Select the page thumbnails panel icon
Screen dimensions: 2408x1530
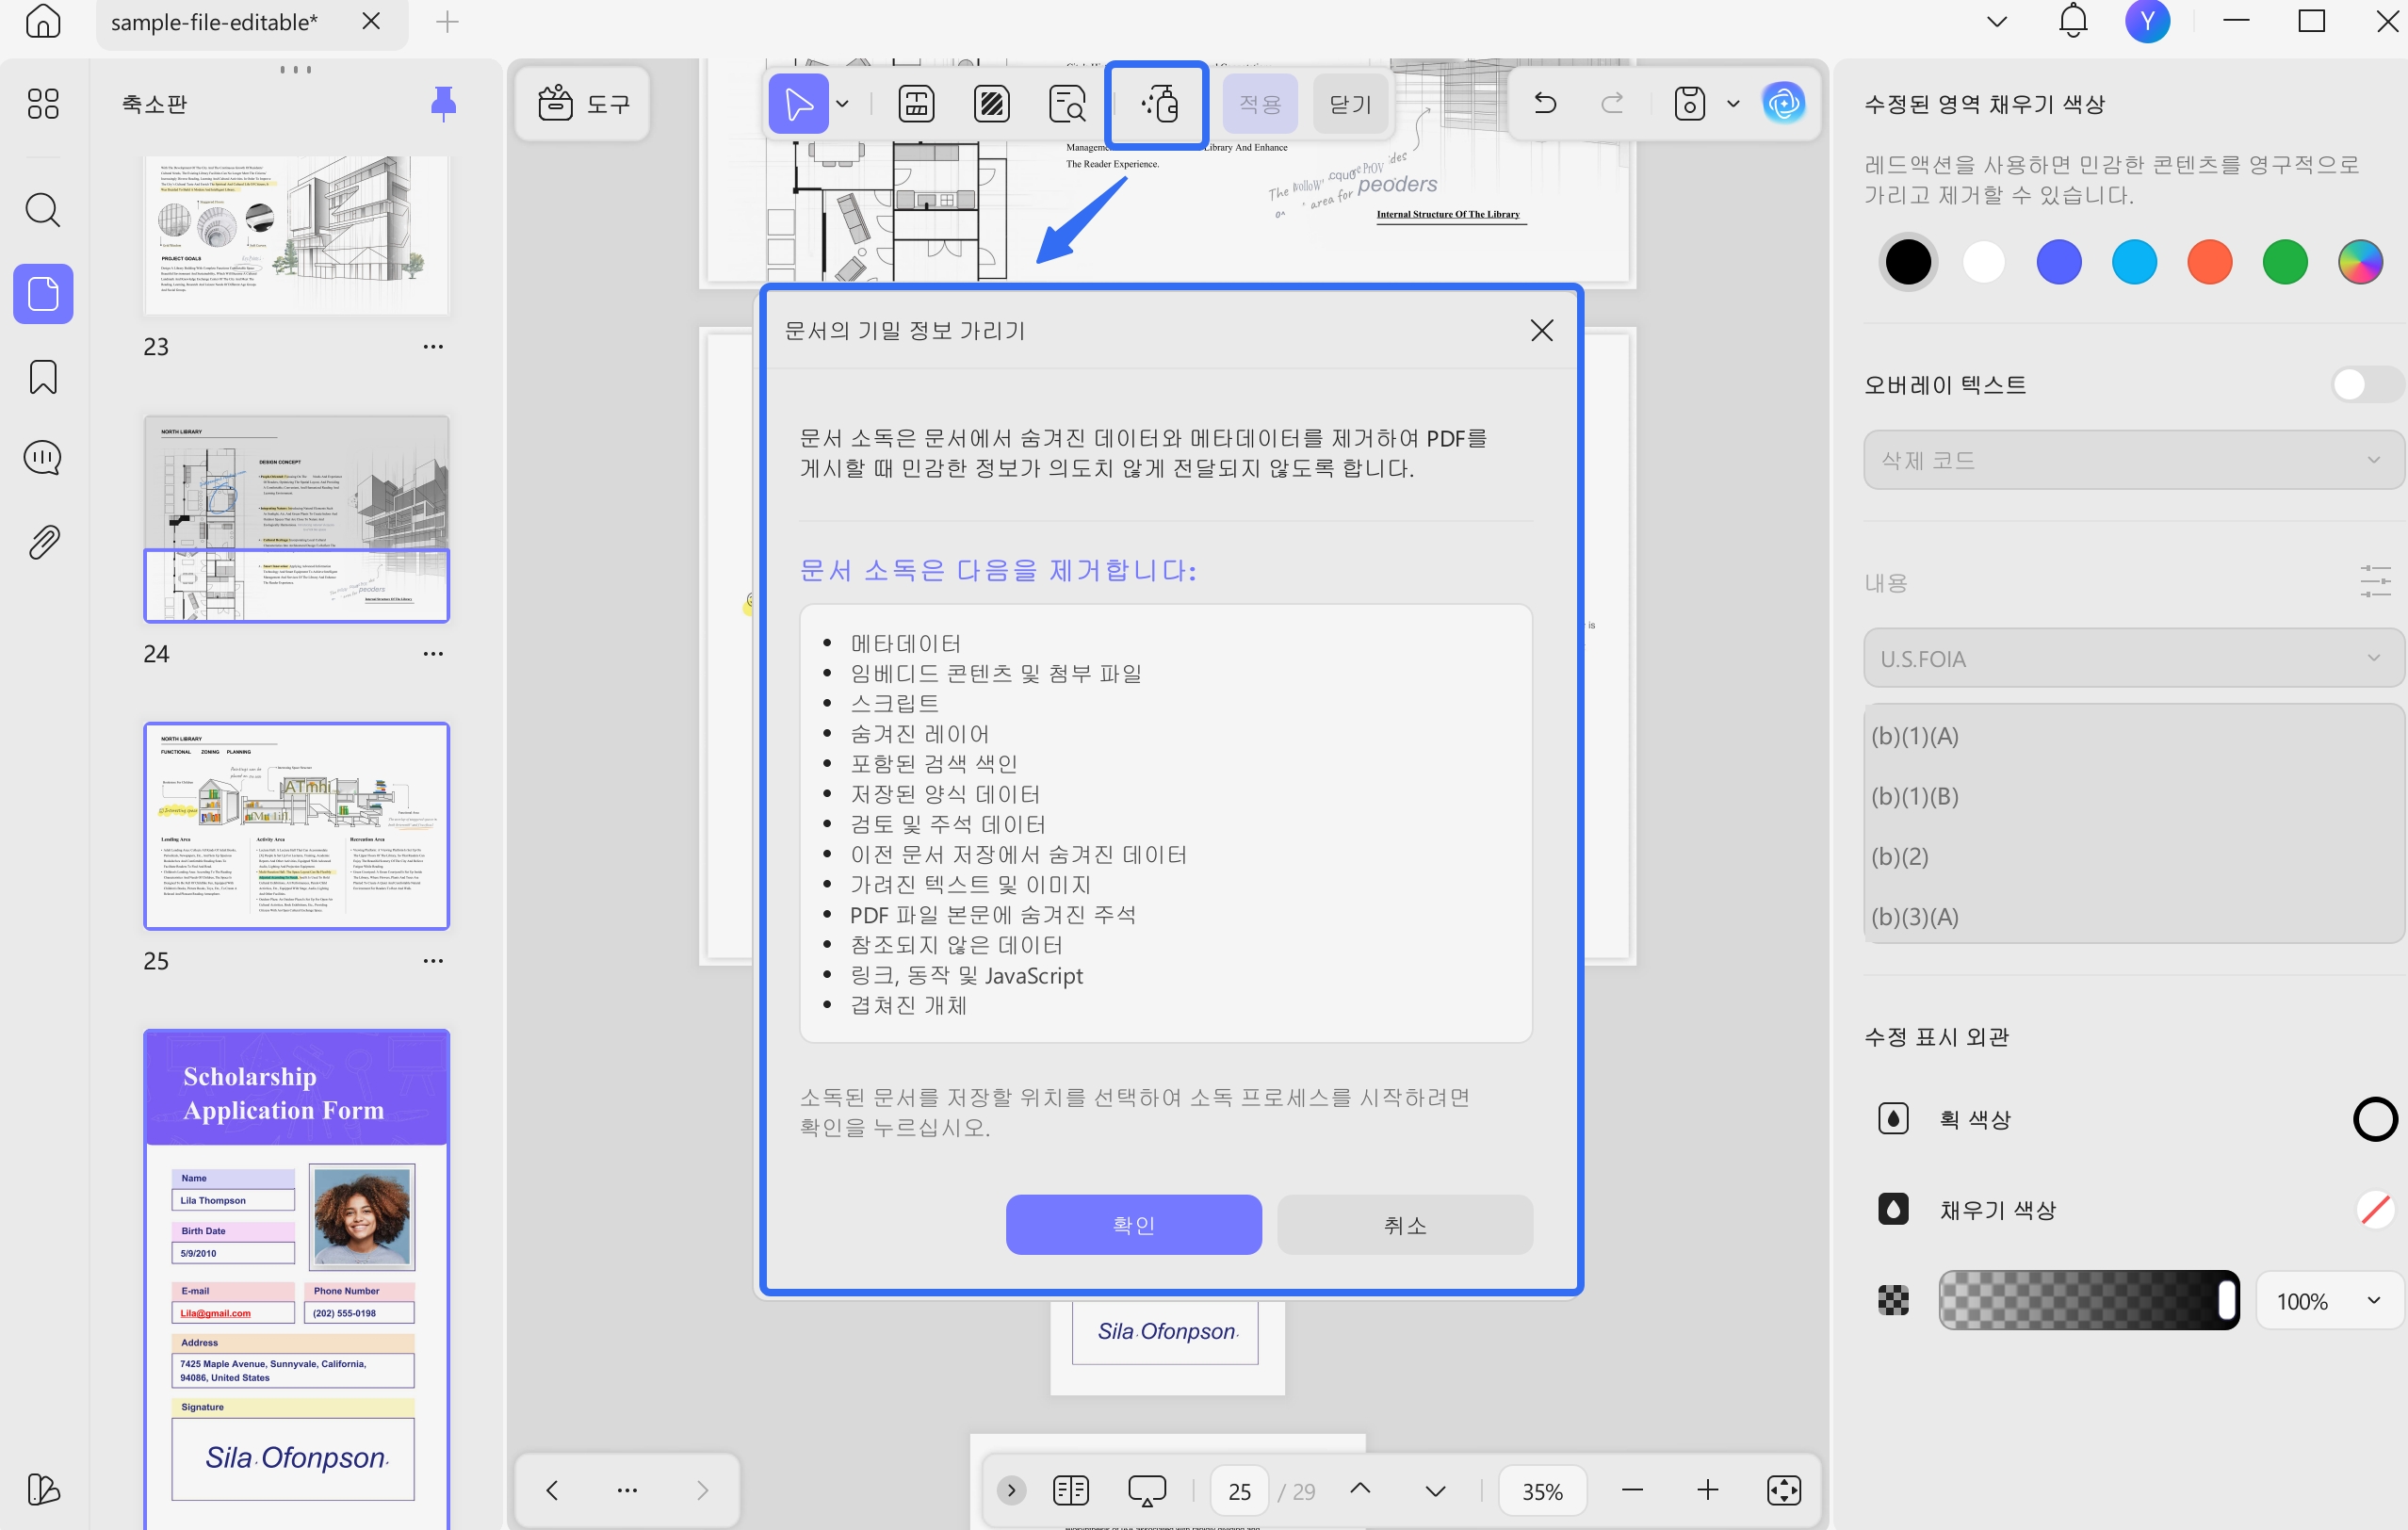point(43,294)
